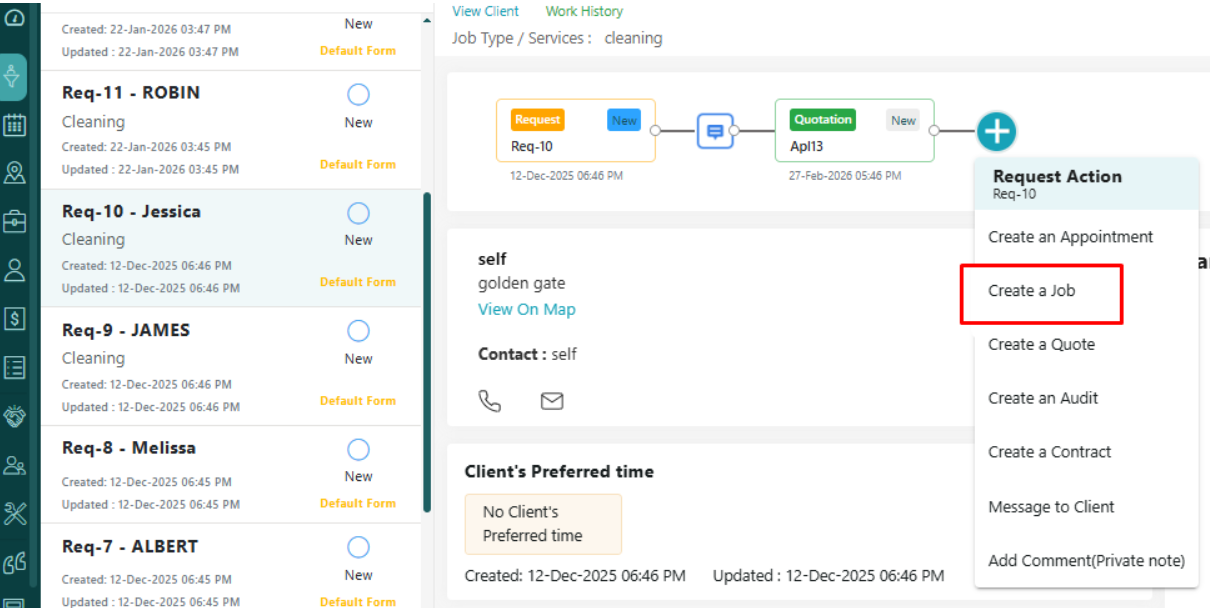Click the envelope email icon under Contact
1210x608 pixels.
coord(552,401)
